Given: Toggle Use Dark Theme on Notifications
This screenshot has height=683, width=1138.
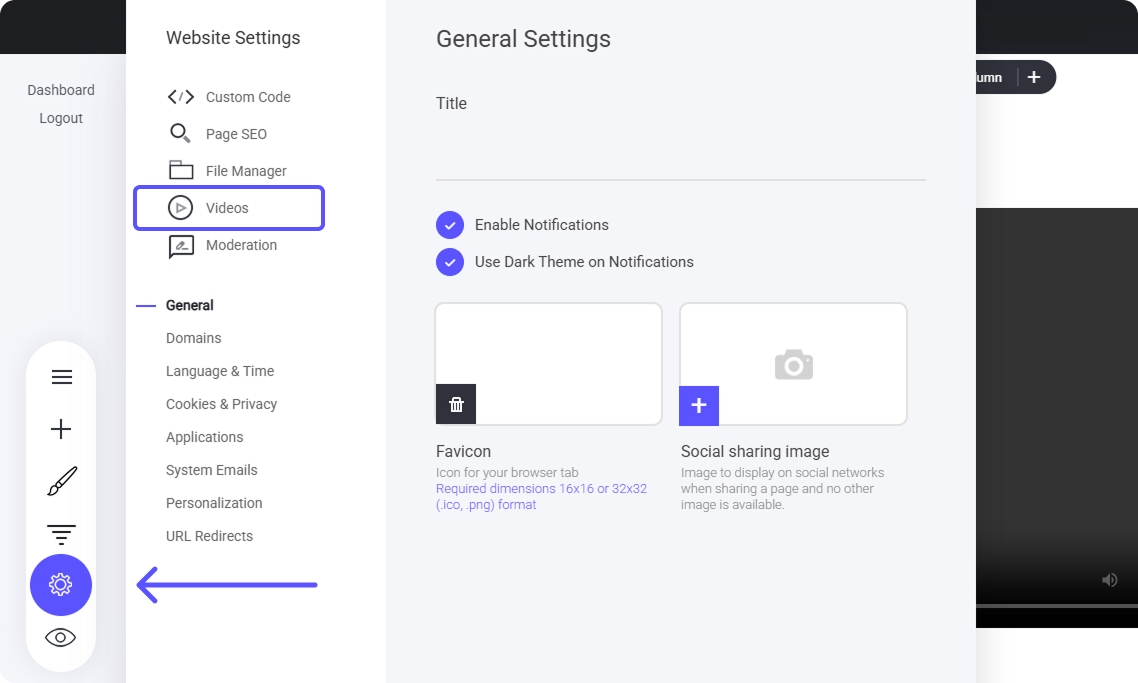Looking at the screenshot, I should [x=450, y=262].
